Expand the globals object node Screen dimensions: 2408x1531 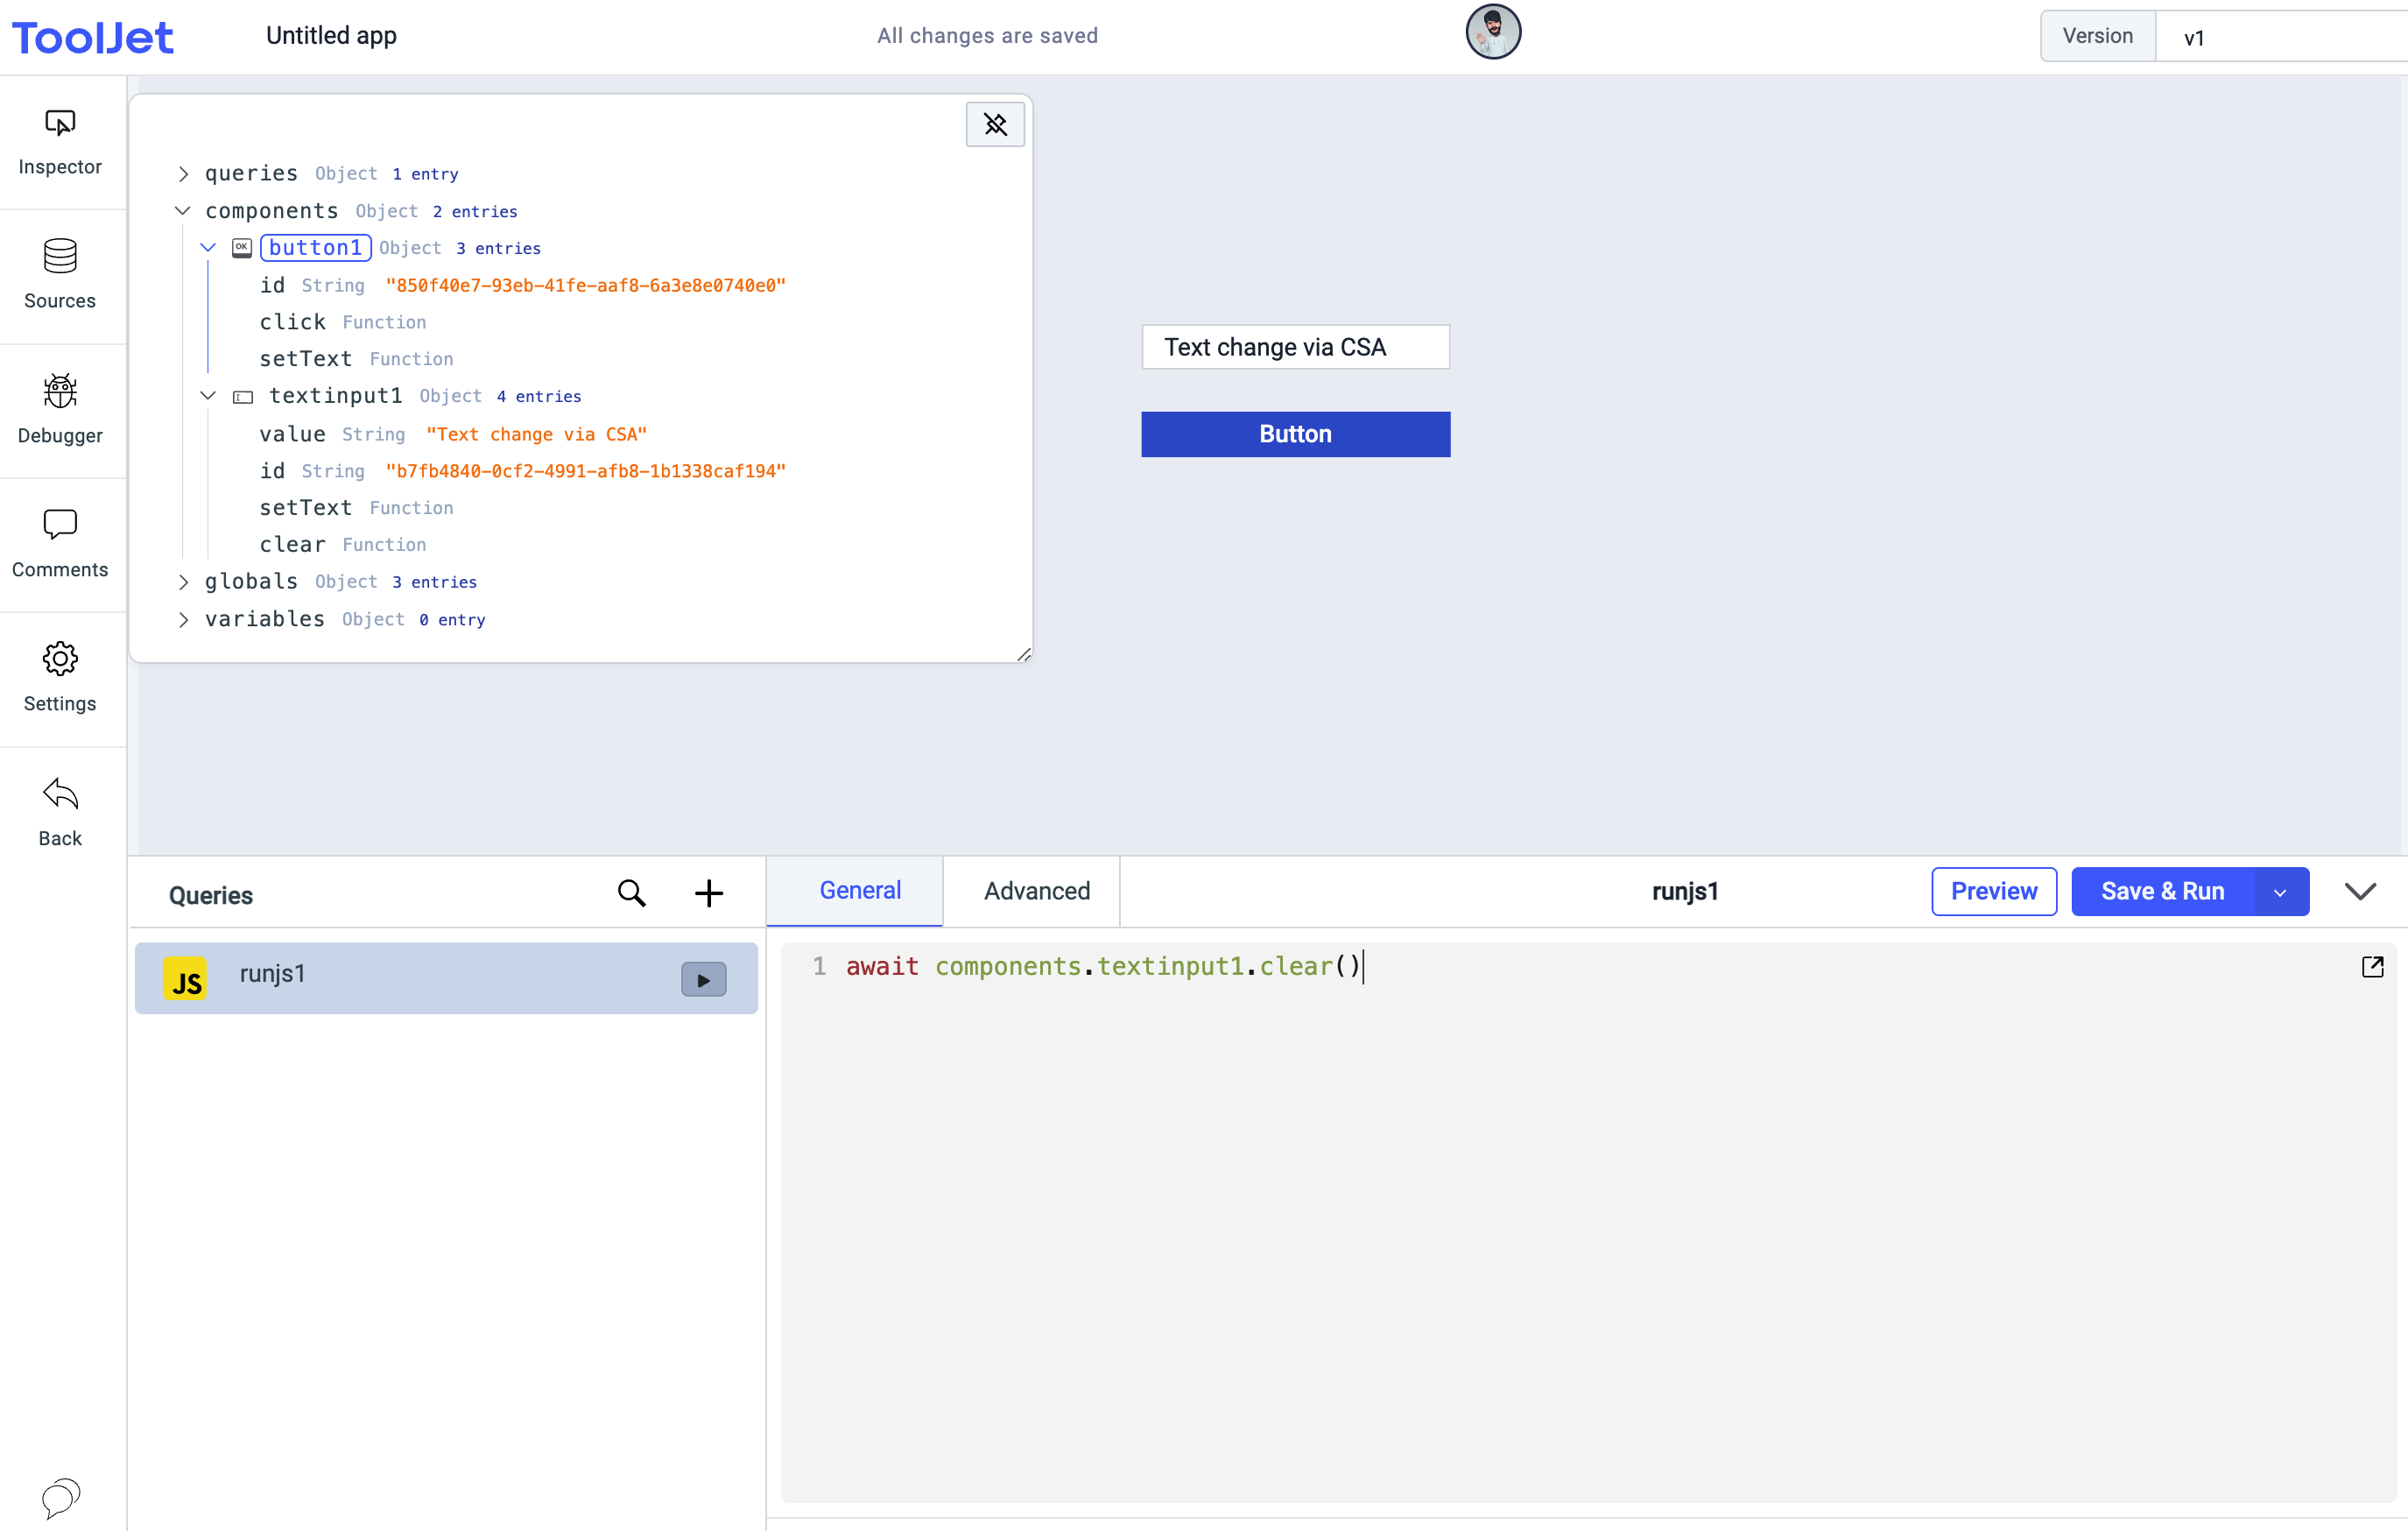tap(183, 582)
